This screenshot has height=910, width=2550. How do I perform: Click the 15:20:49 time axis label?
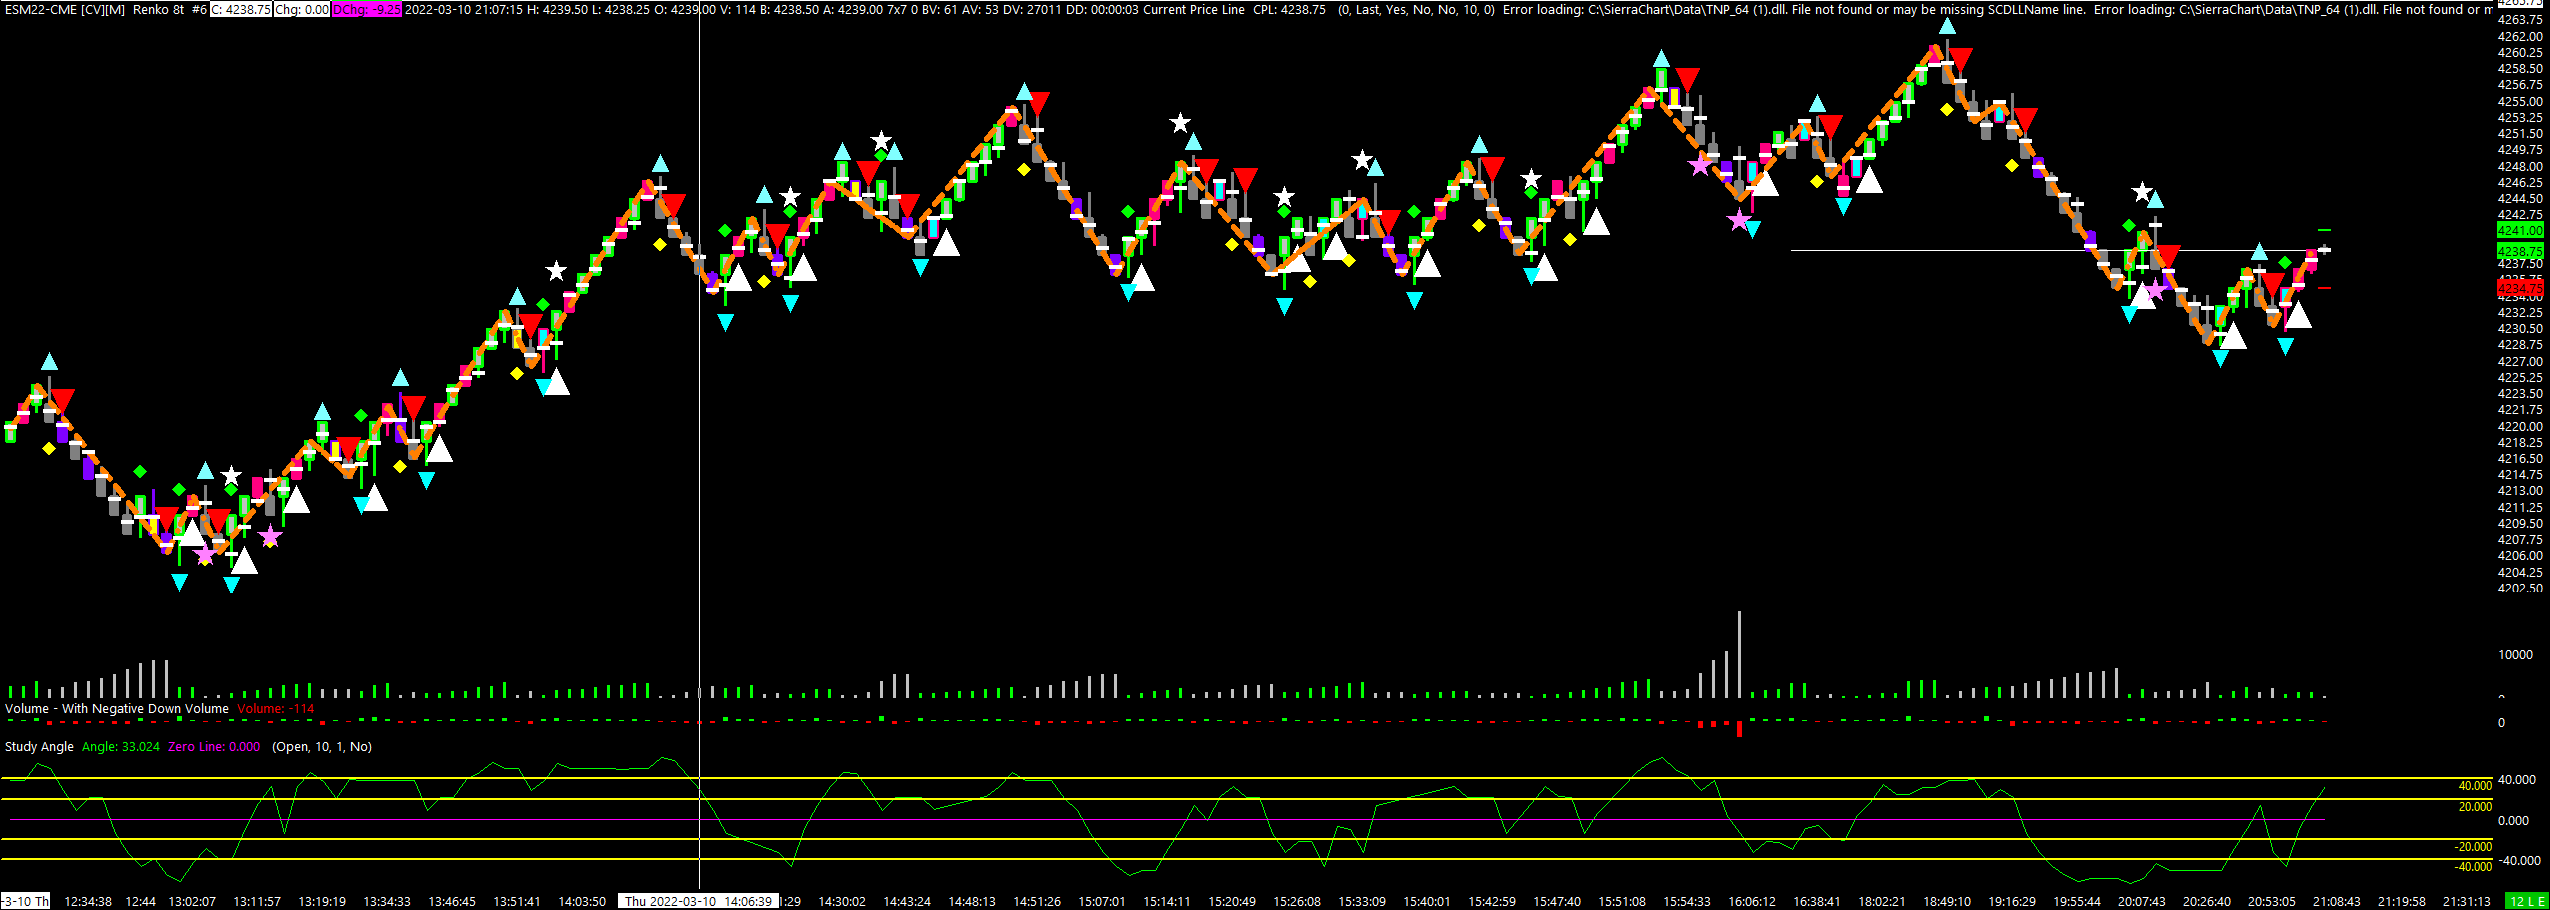click(1232, 902)
